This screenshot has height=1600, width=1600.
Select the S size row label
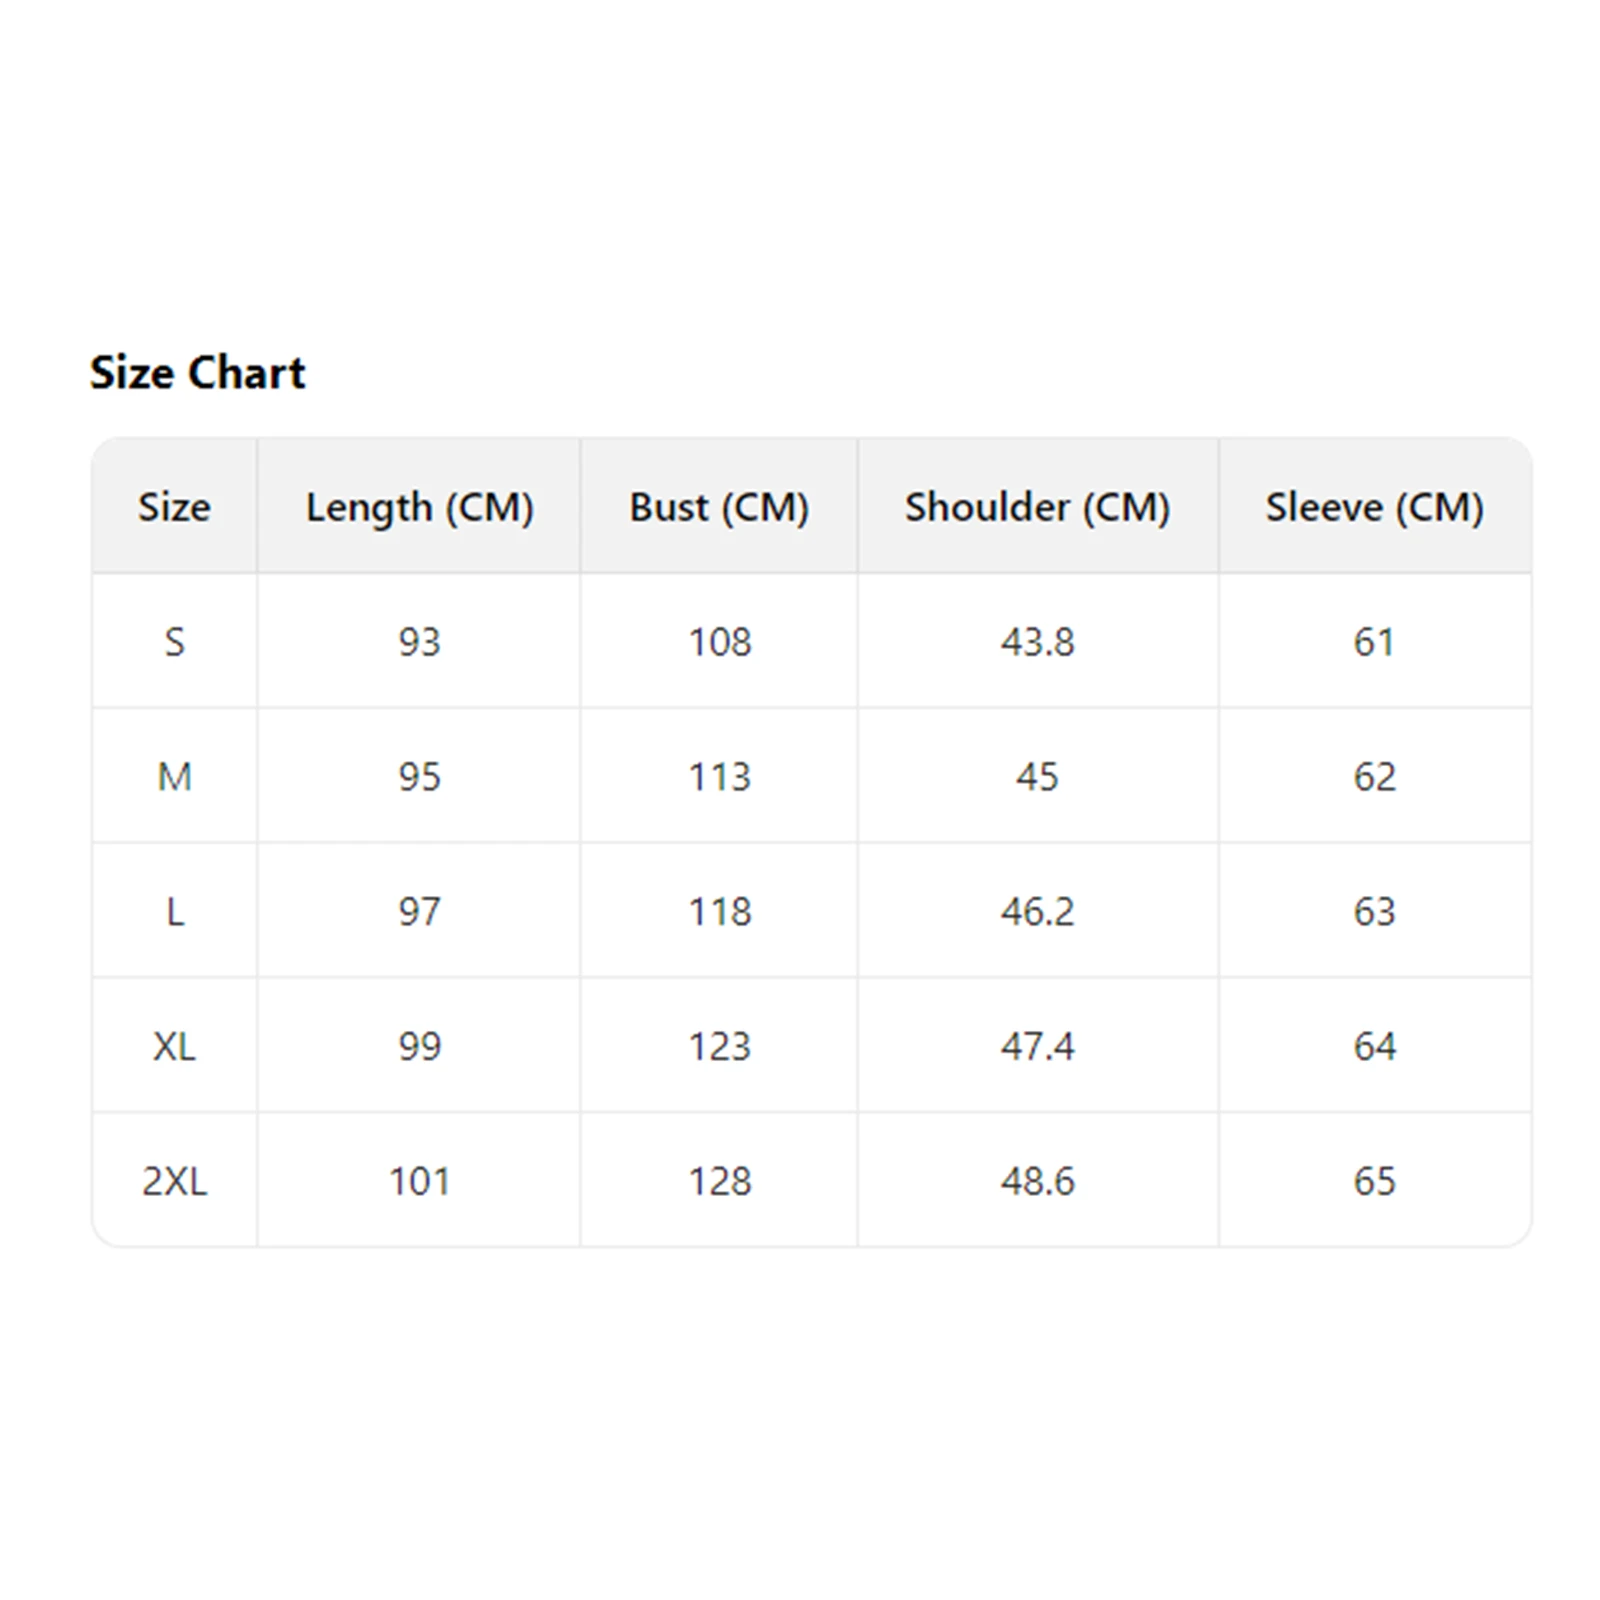(x=174, y=642)
